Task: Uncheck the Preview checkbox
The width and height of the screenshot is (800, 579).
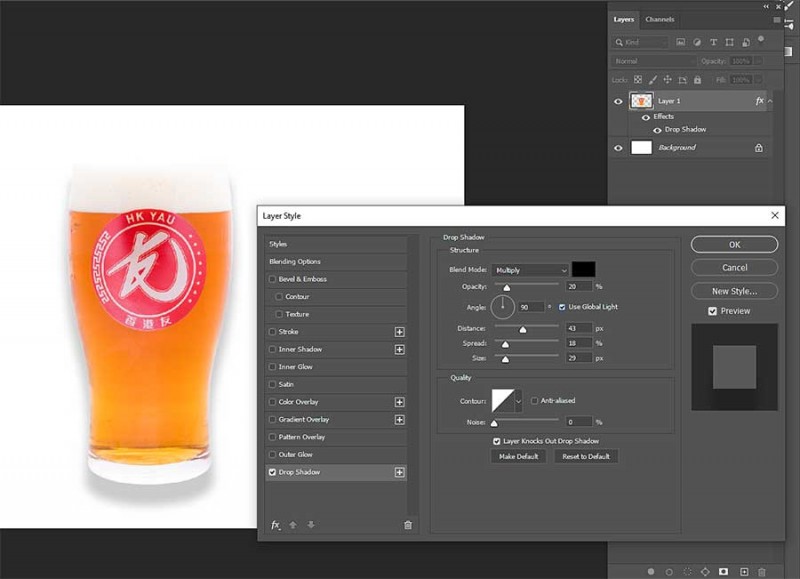Action: point(713,311)
